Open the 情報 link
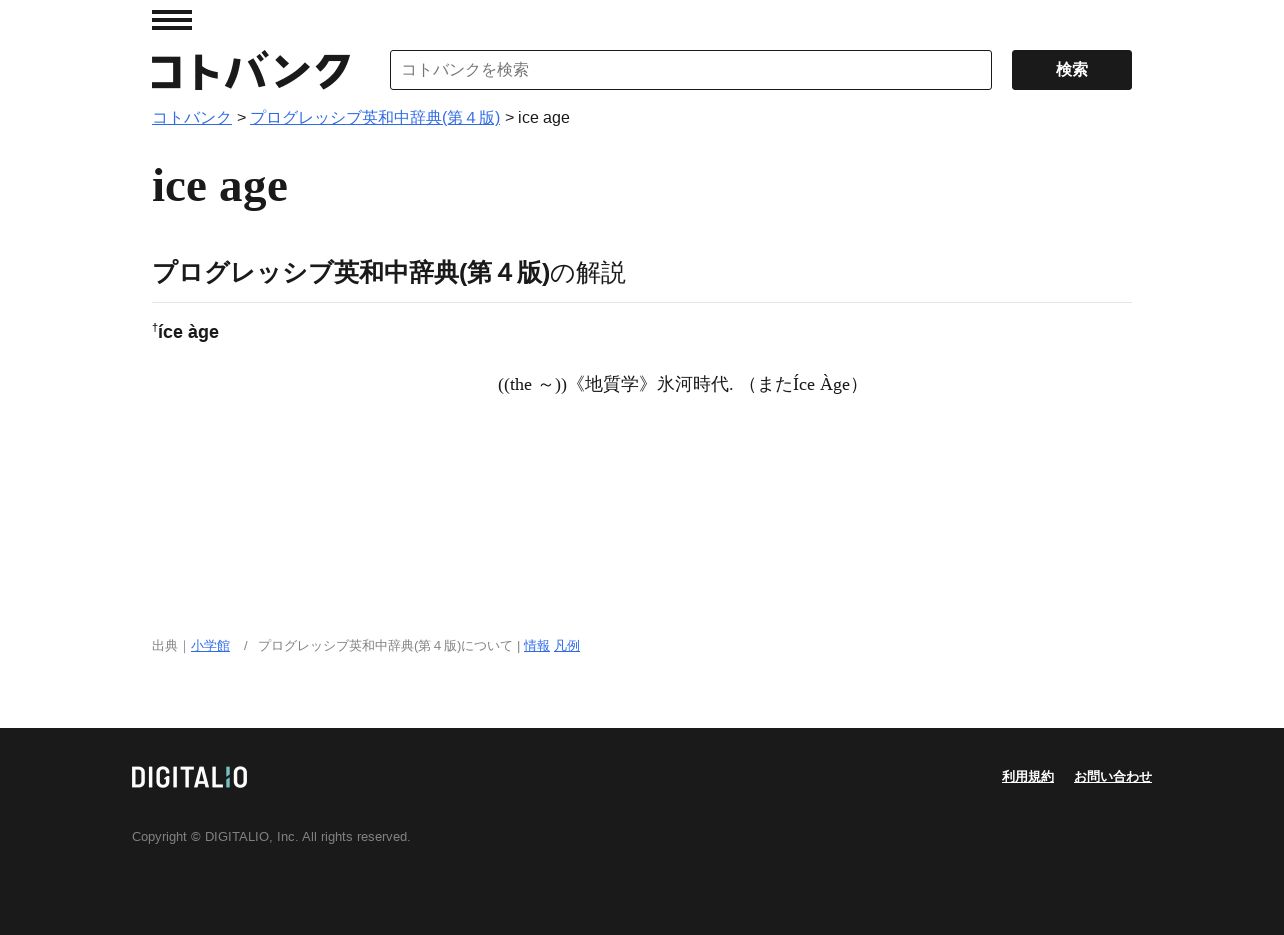The height and width of the screenshot is (935, 1284). pyautogui.click(x=537, y=646)
